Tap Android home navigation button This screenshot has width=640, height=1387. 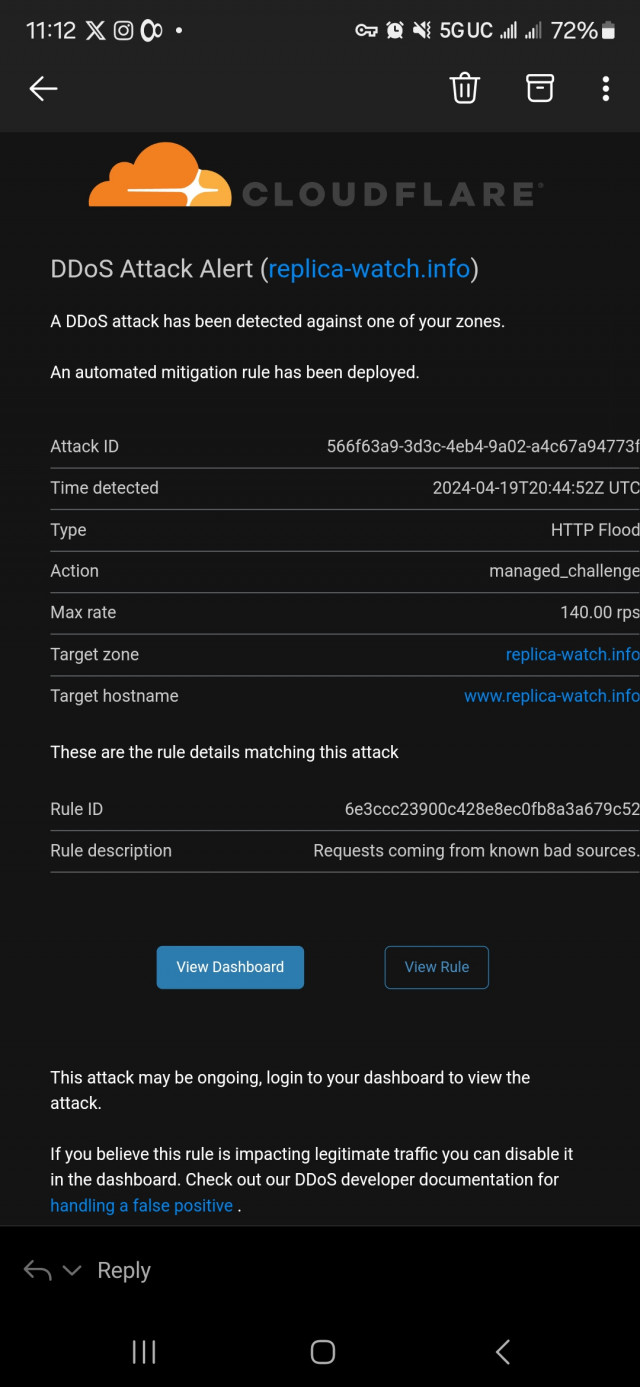(x=322, y=1352)
